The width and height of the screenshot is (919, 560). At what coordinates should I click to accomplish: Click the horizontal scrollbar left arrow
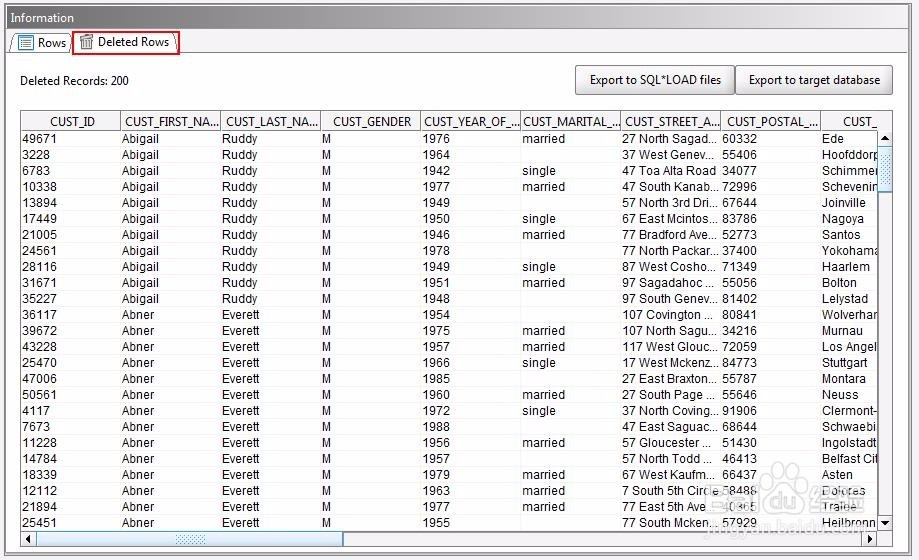tap(28, 538)
